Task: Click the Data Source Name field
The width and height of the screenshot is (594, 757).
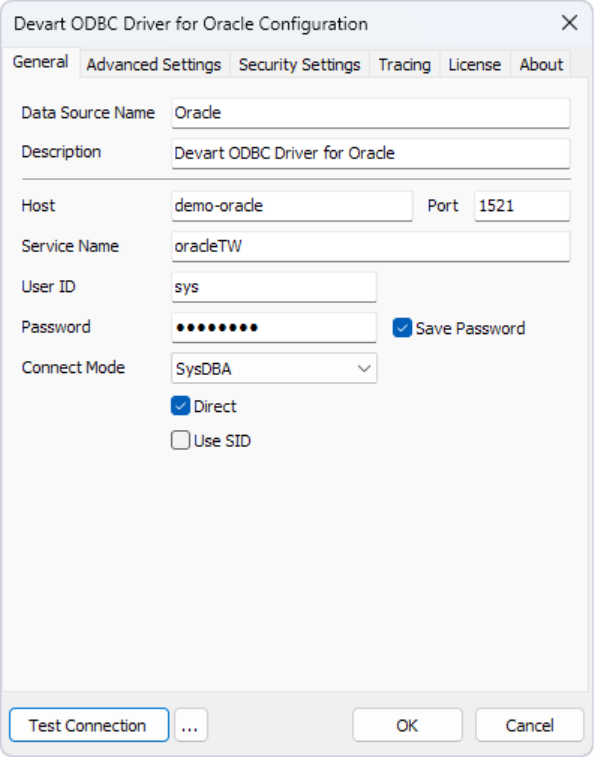Action: coord(370,113)
